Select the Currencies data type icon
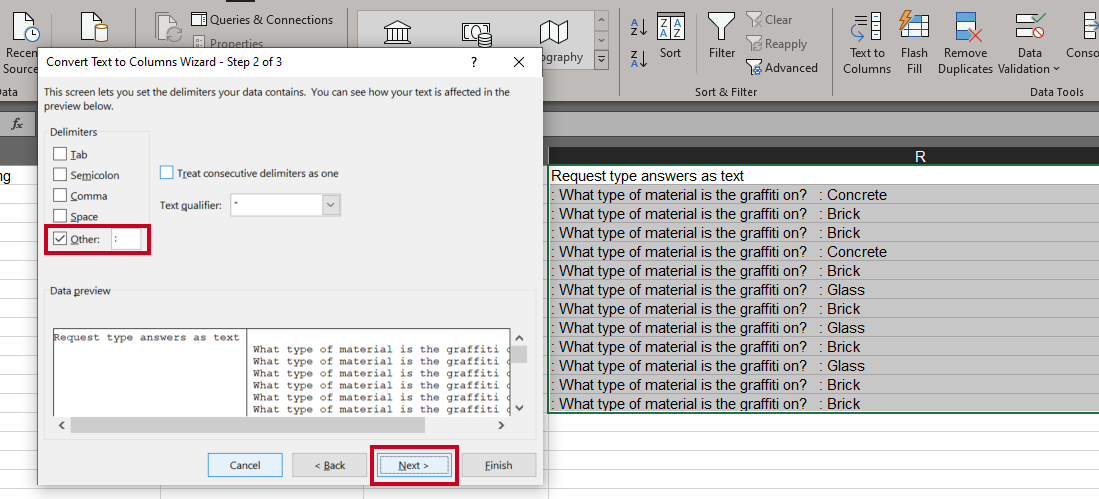 tap(475, 32)
